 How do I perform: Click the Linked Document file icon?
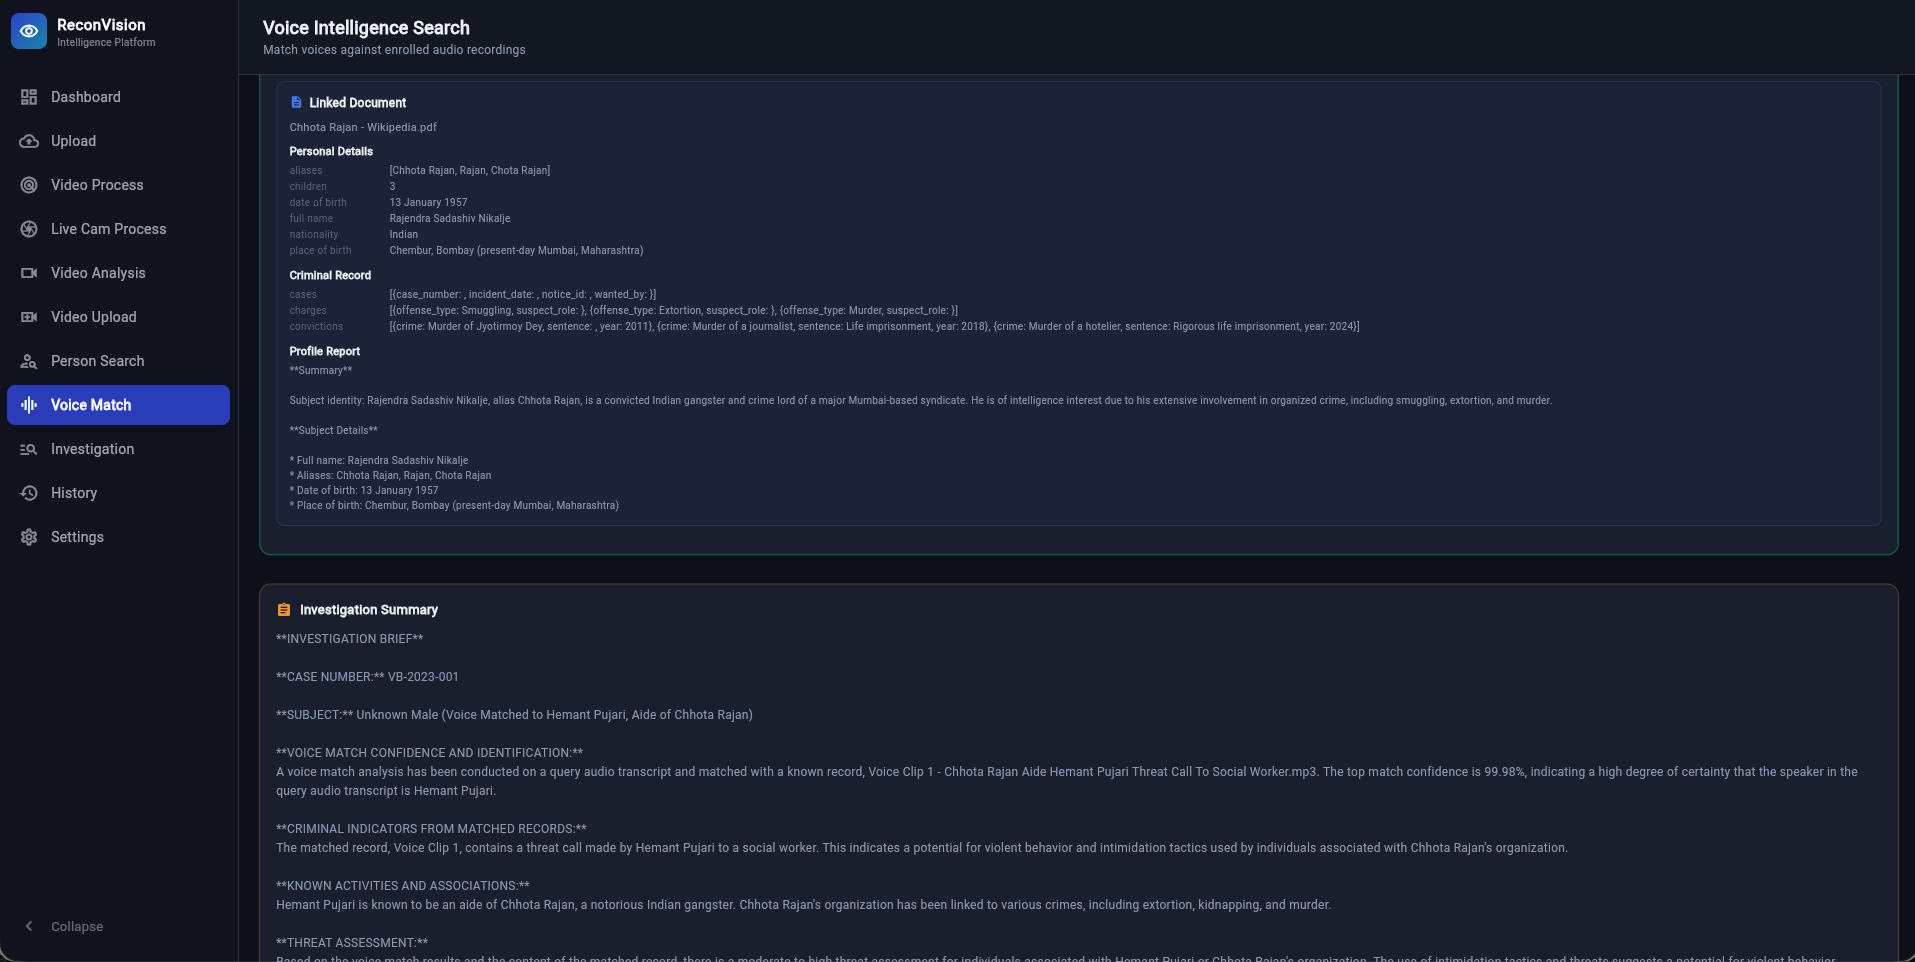296,102
